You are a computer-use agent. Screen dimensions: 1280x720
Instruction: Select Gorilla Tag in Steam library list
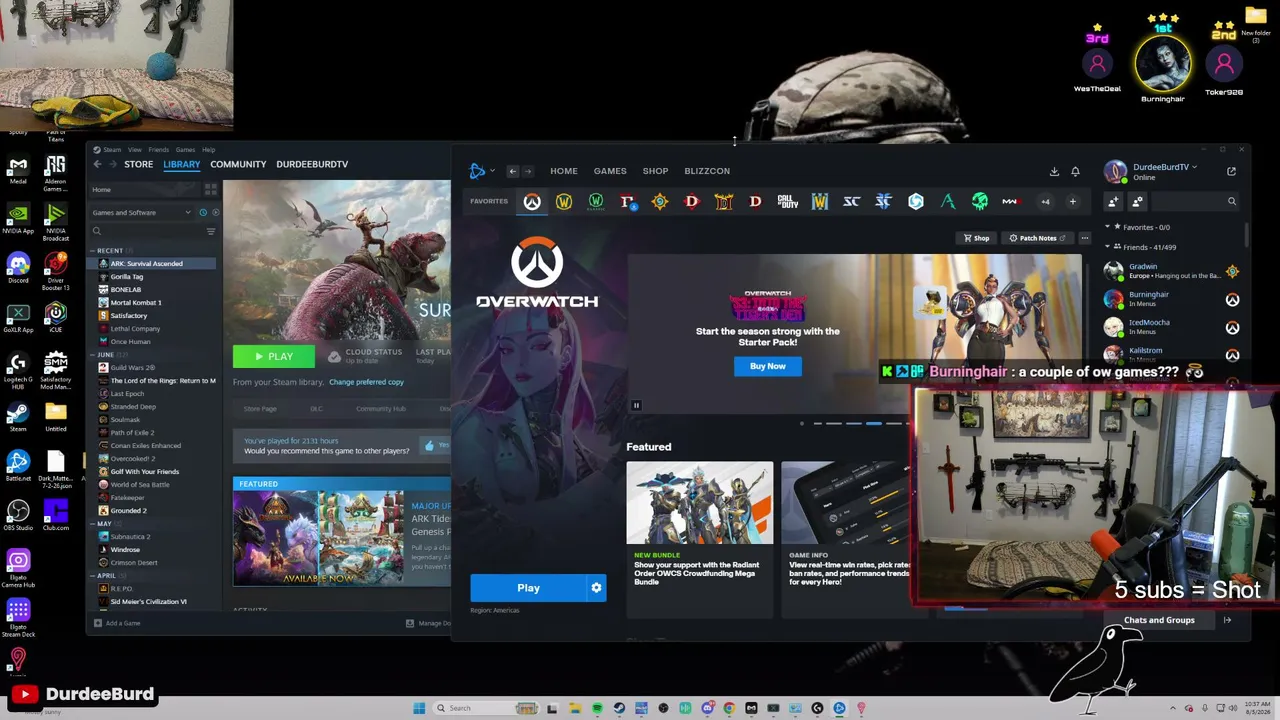pos(126,277)
